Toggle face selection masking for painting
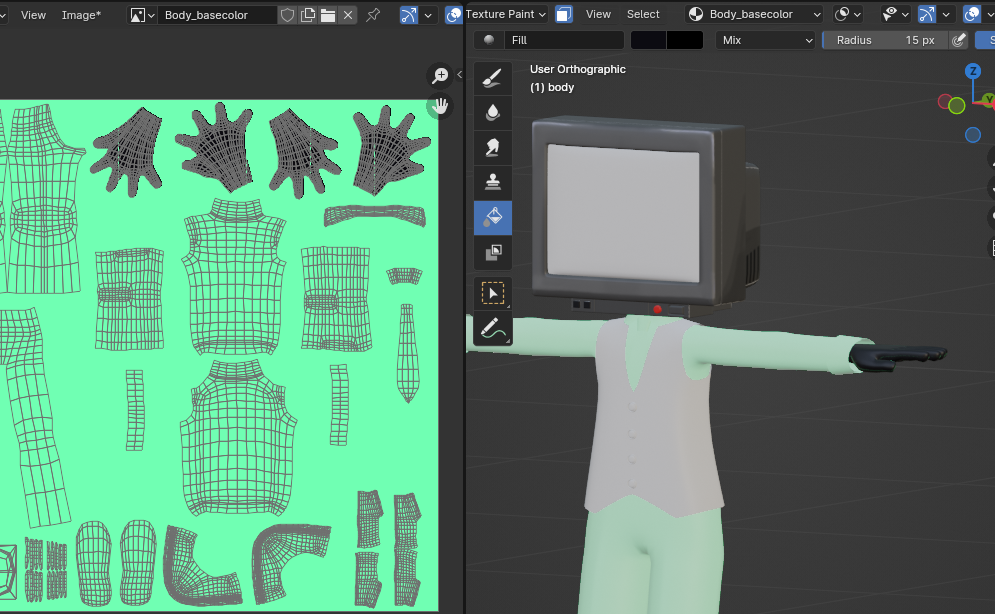Viewport: 995px width, 614px height. [564, 14]
